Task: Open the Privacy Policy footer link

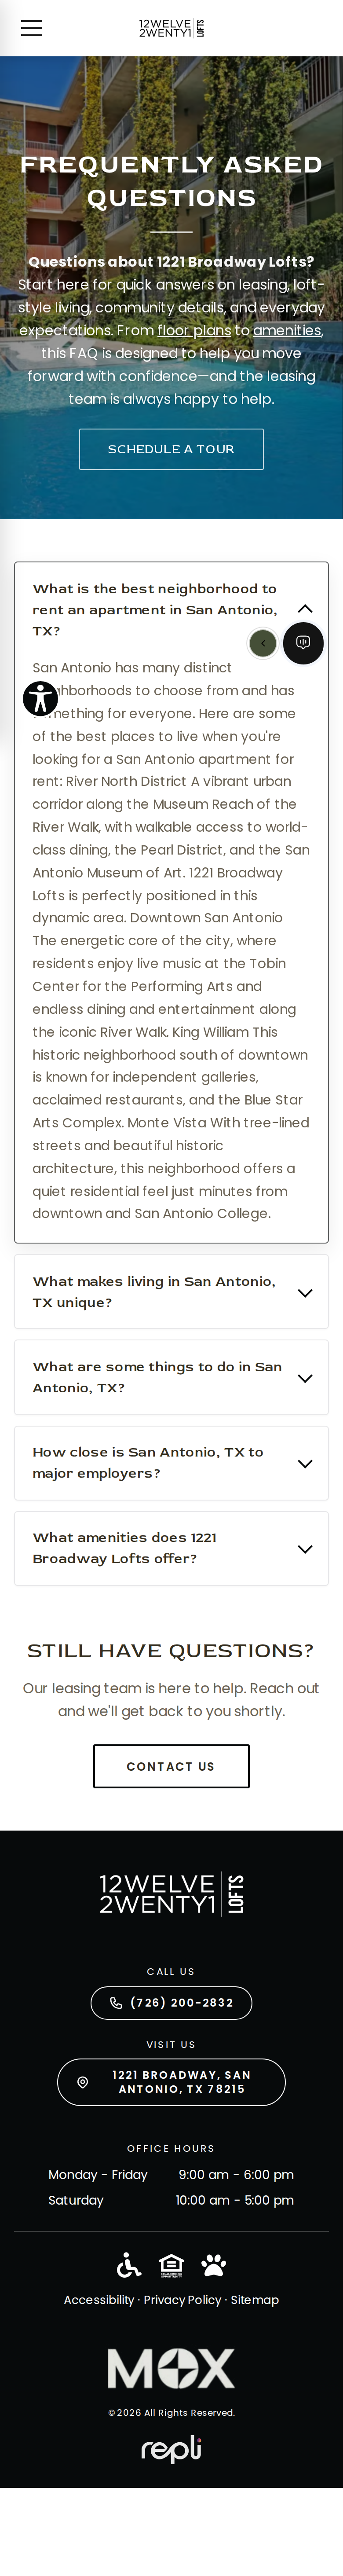Action: [182, 2300]
